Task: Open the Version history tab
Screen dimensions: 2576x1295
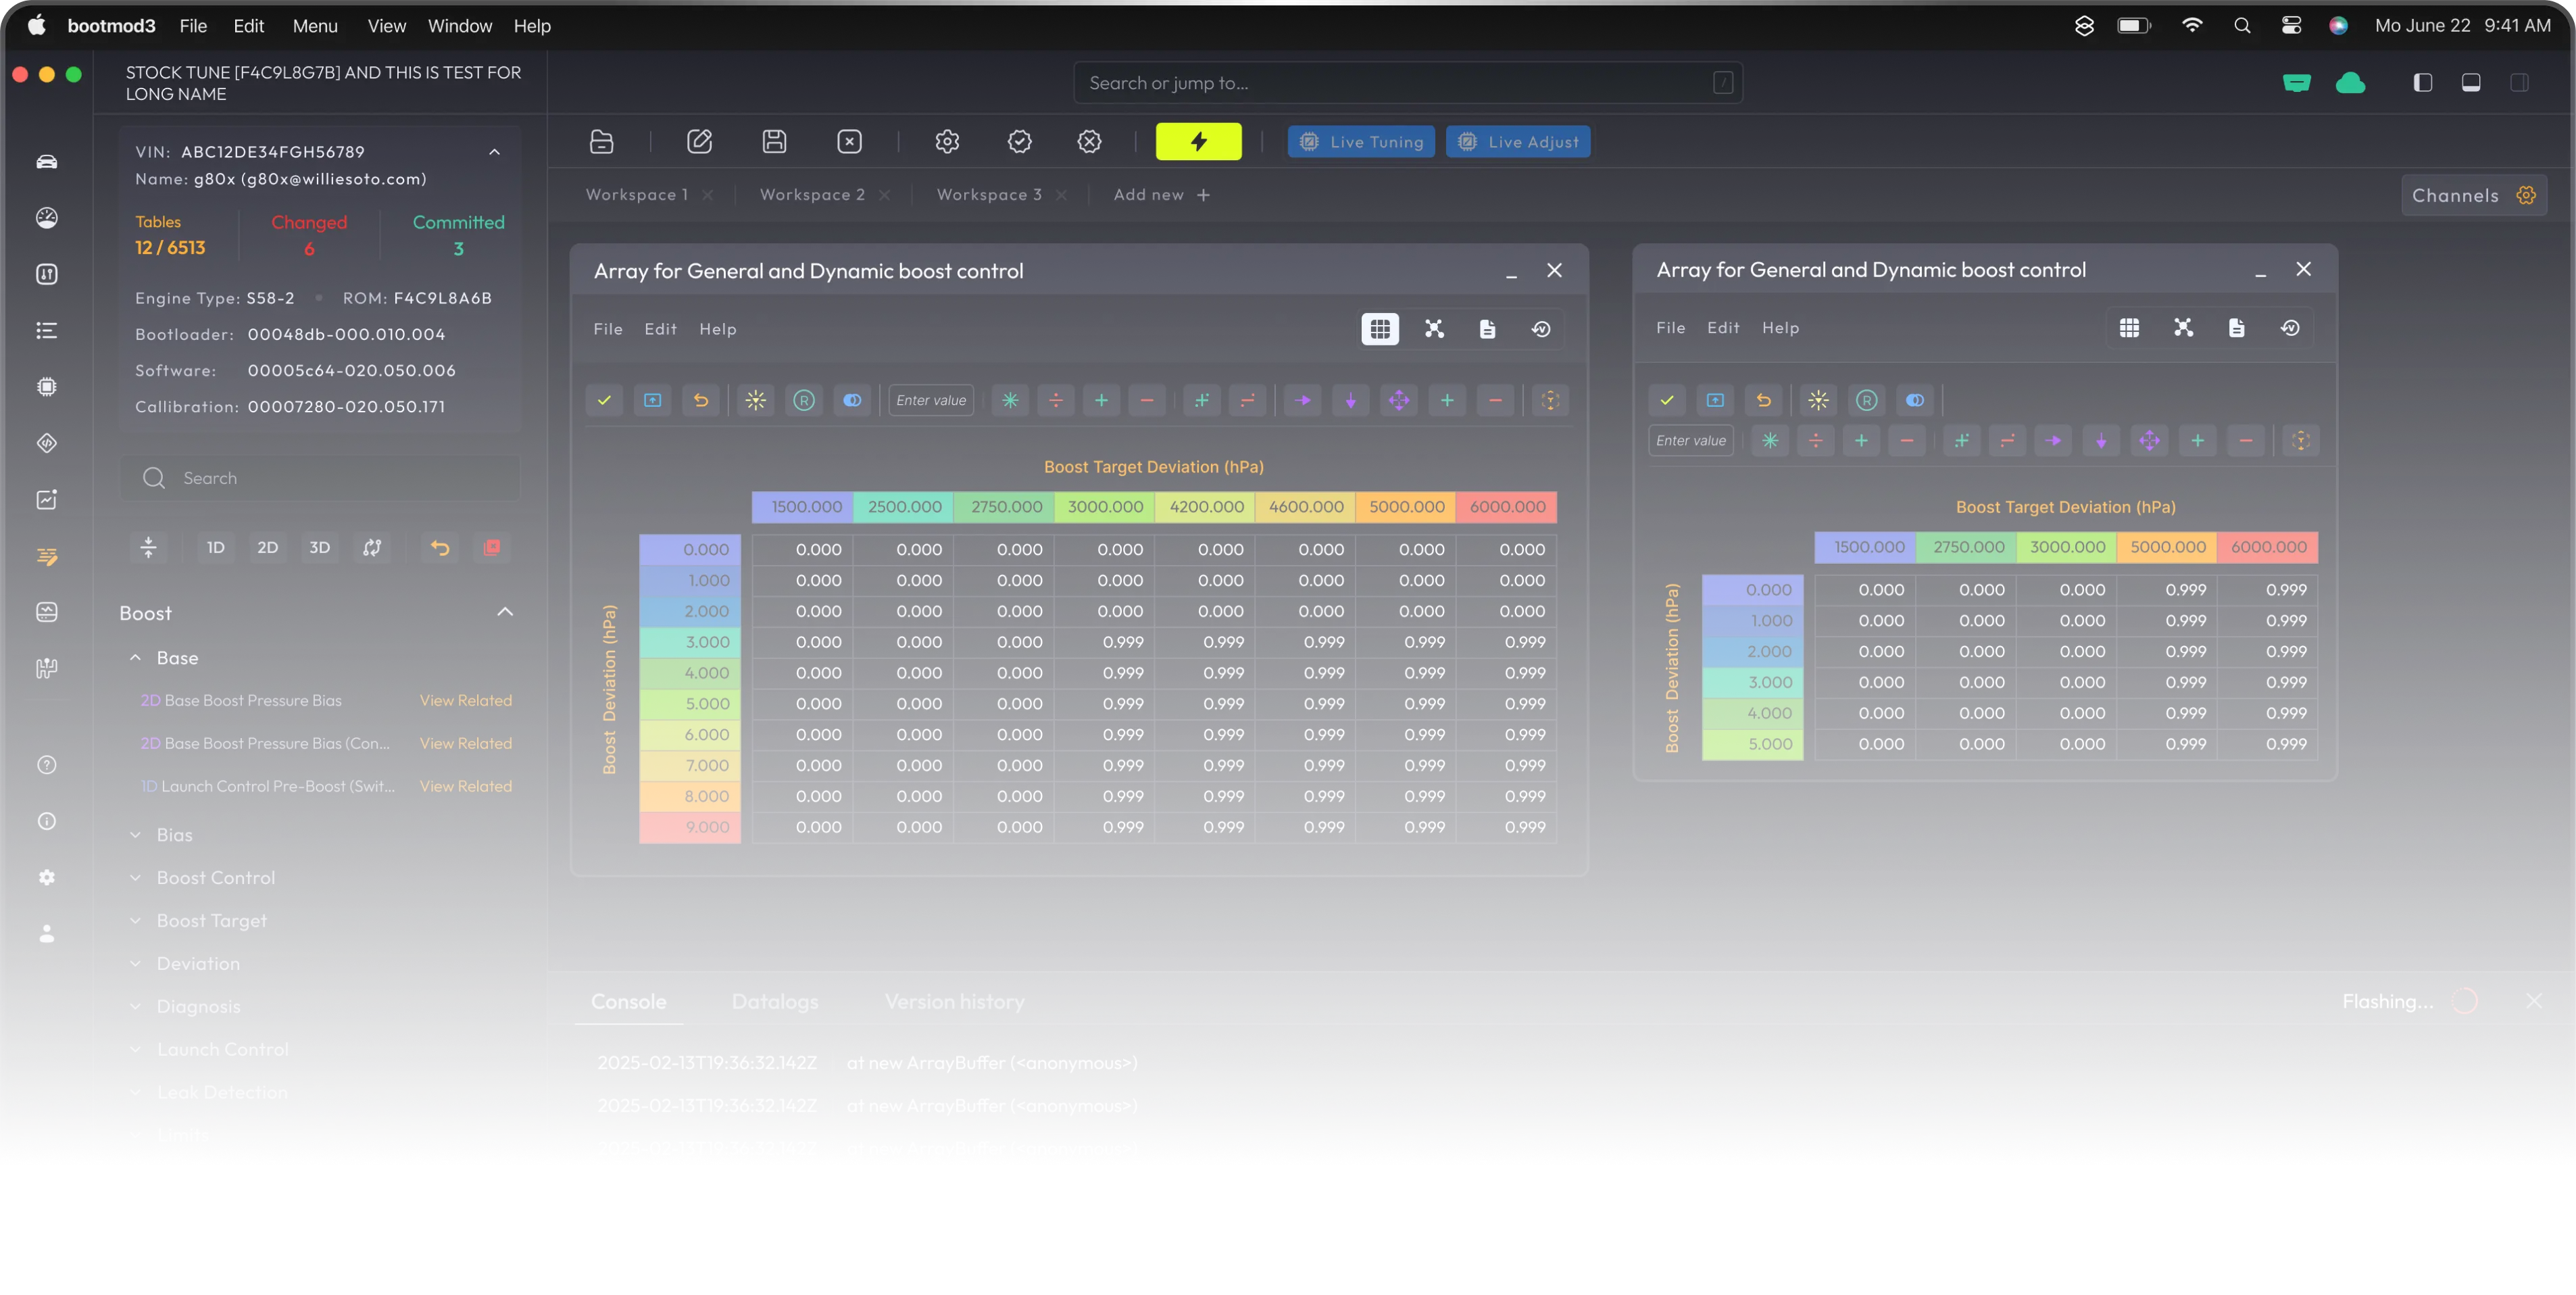Action: coord(954,1002)
